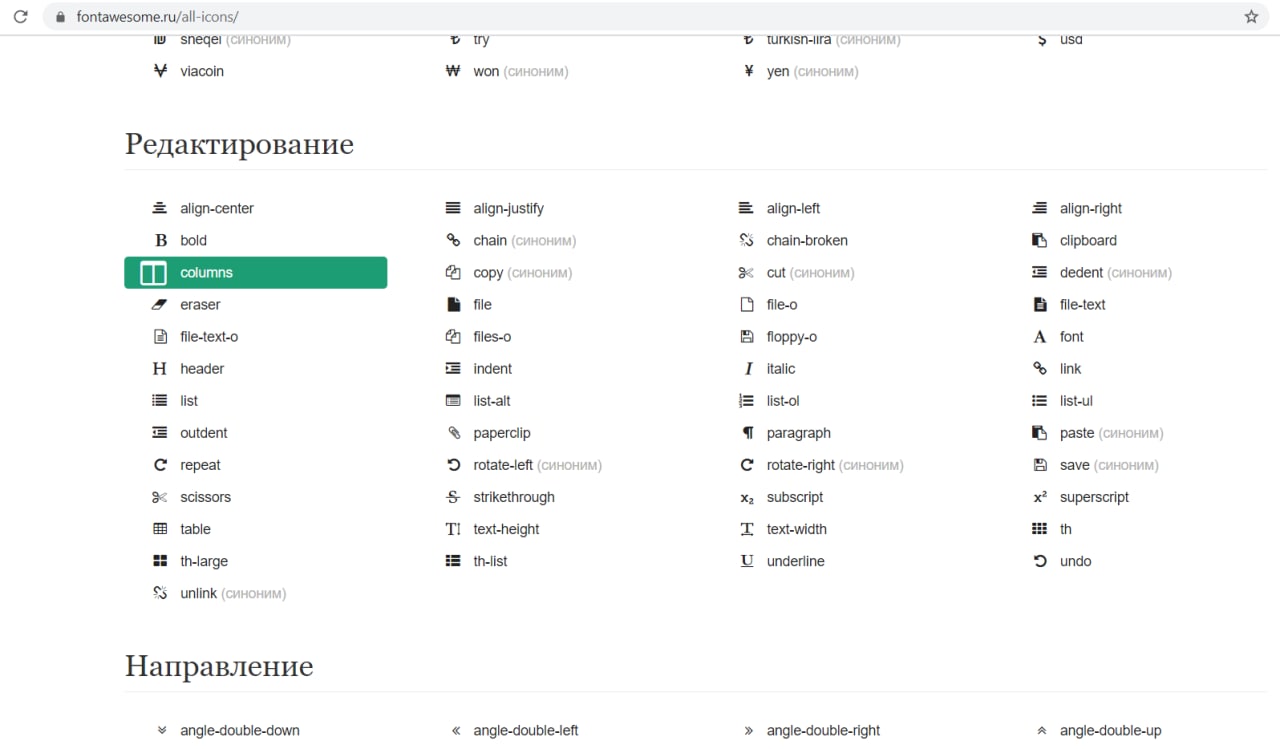Click the align-right icon

point(1040,208)
